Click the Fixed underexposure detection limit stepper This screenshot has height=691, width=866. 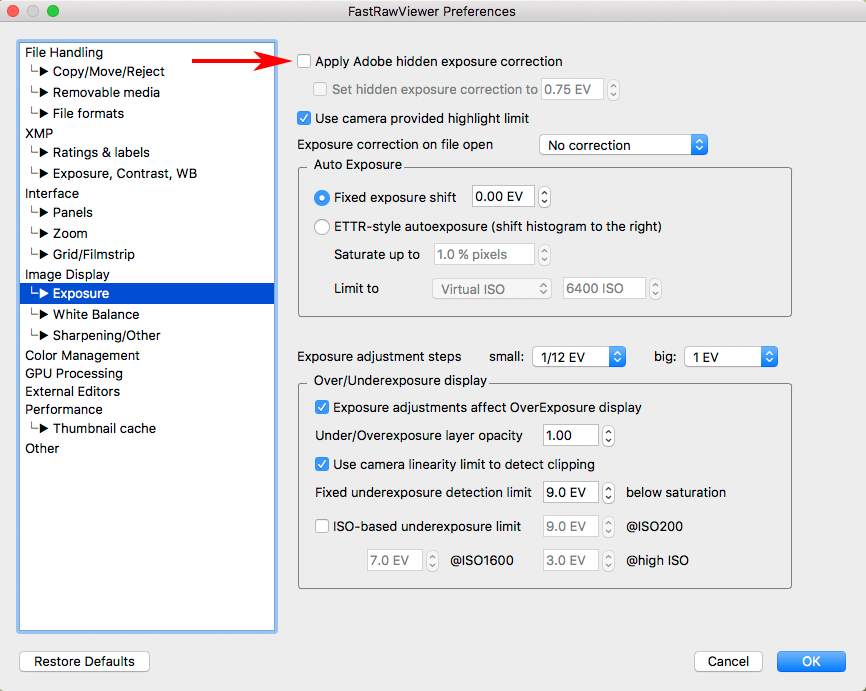point(609,492)
